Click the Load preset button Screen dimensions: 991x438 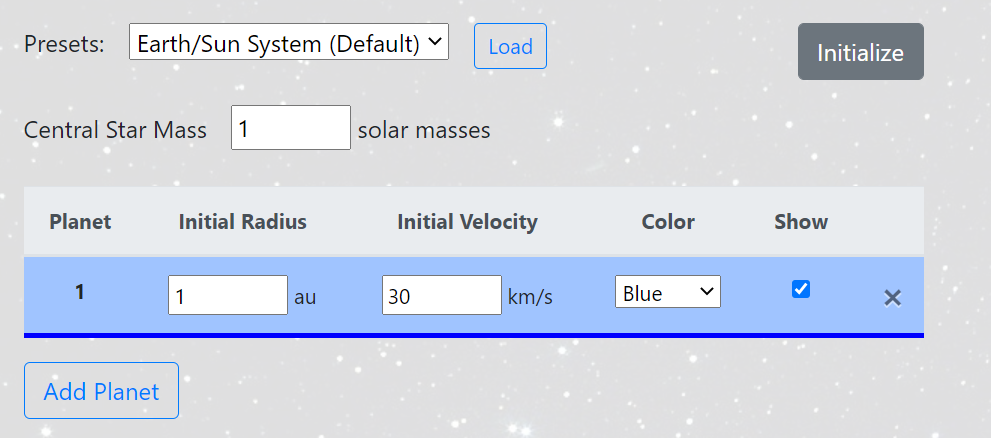coord(510,46)
